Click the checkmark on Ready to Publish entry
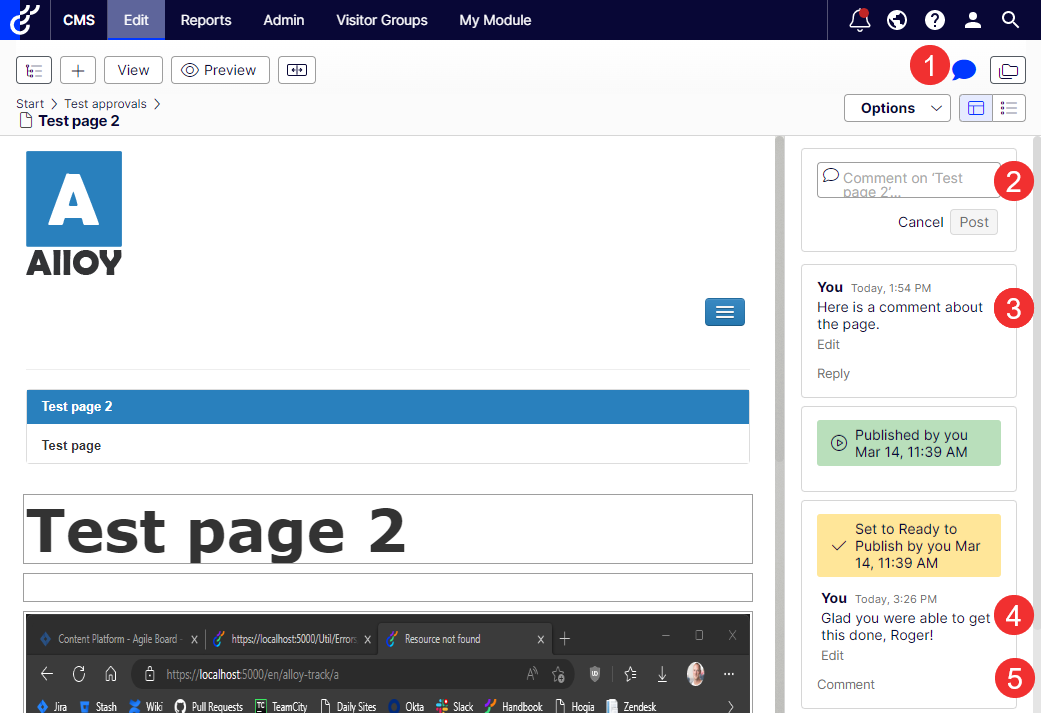Viewport: 1041px width, 713px height. pos(839,546)
